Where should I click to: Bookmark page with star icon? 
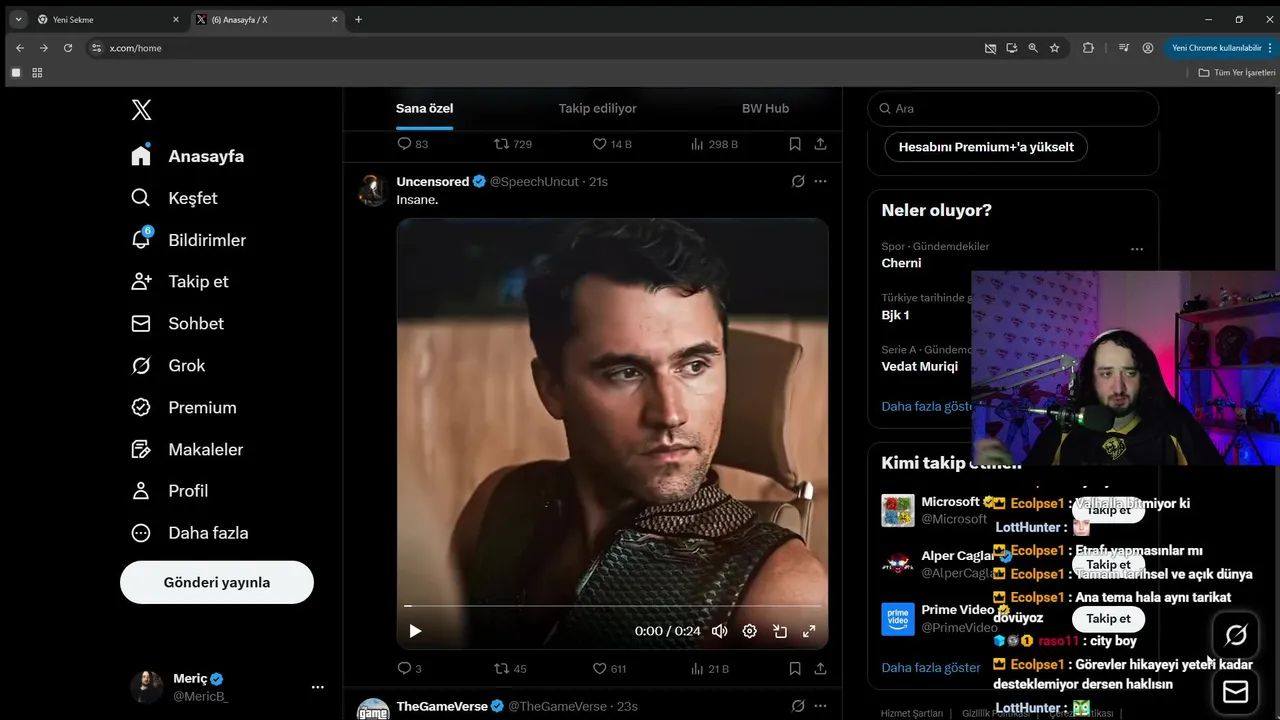click(1054, 48)
